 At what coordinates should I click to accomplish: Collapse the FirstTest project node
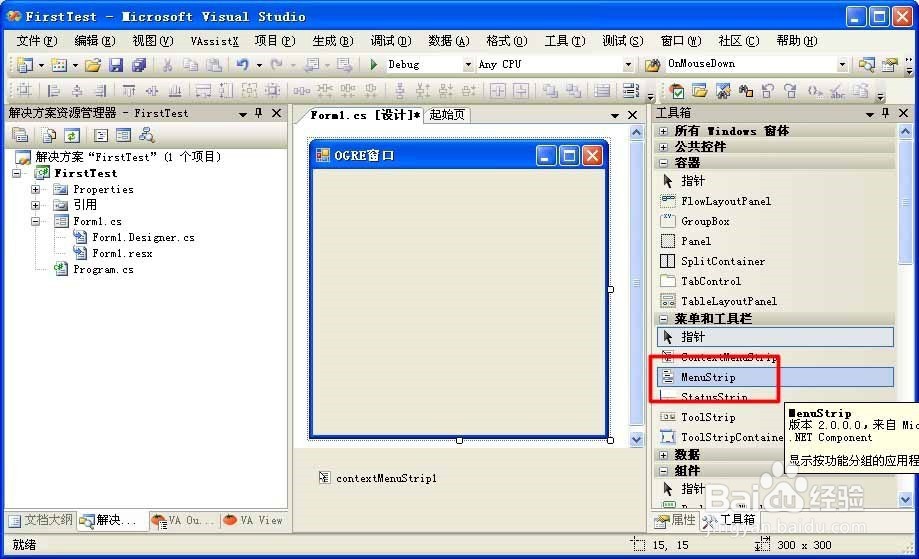(x=16, y=173)
